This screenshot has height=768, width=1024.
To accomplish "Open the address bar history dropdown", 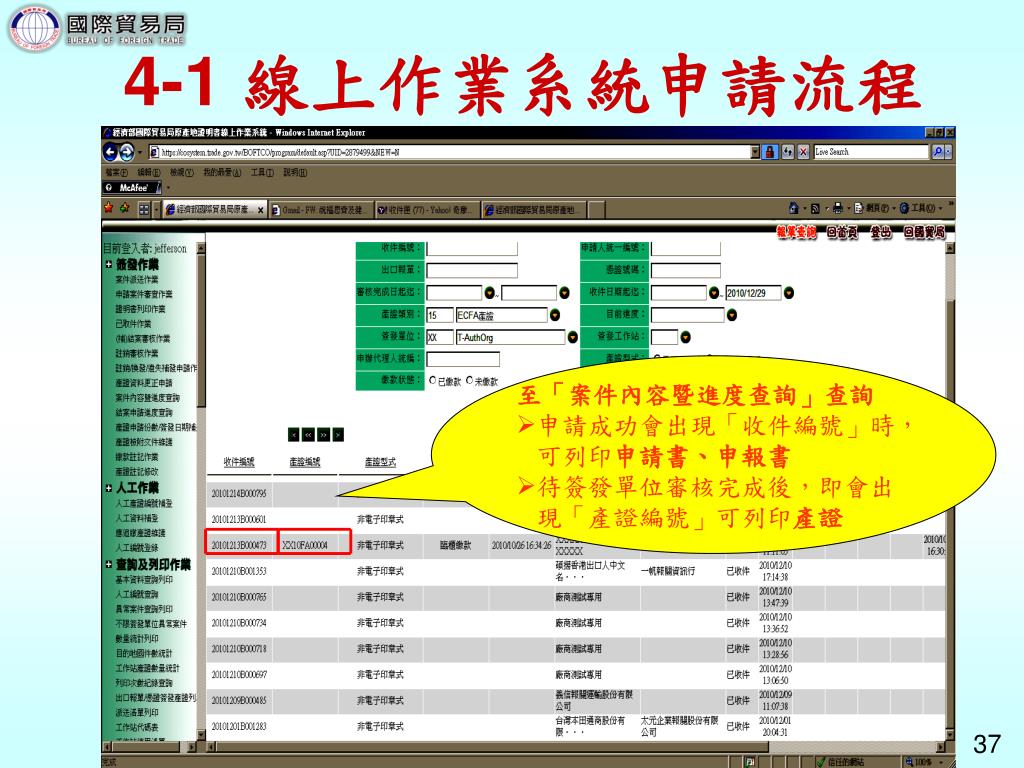I will tap(755, 152).
